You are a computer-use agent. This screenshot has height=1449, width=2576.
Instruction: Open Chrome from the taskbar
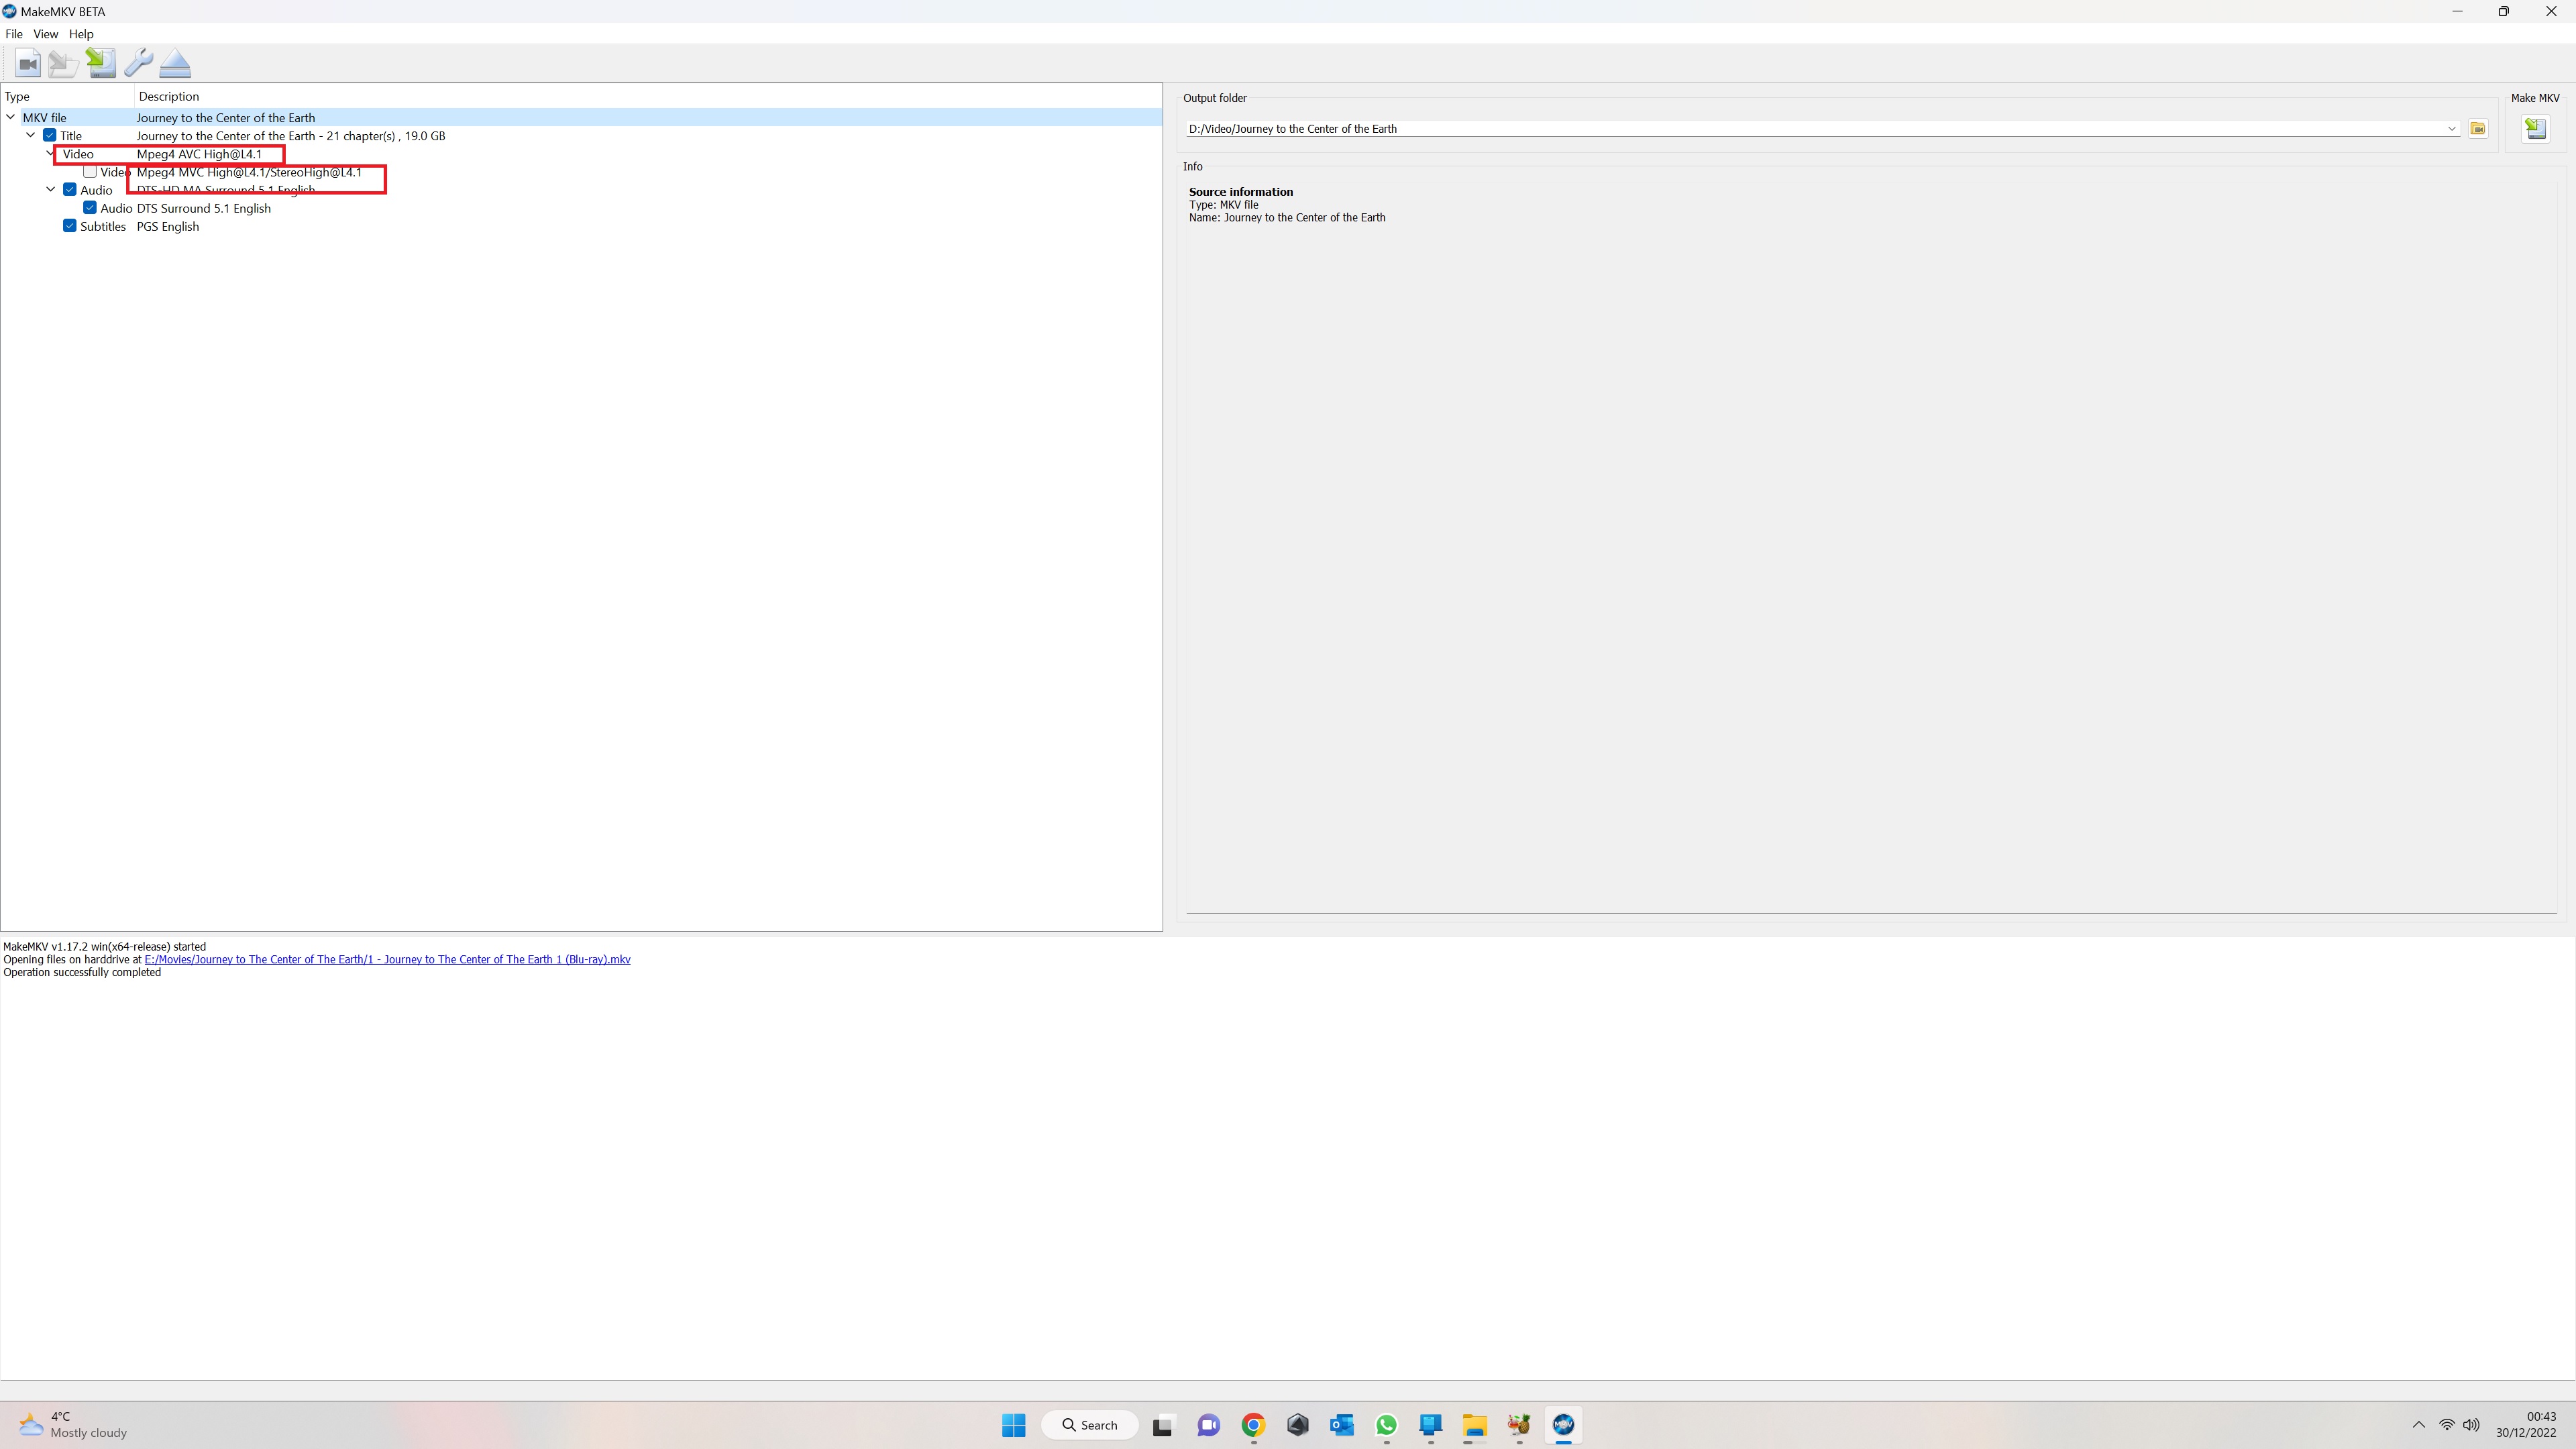[1253, 1425]
